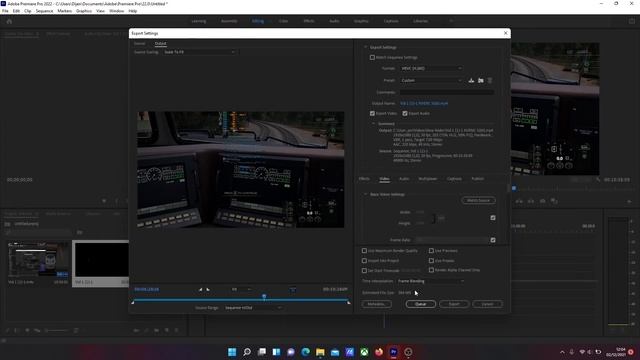The width and height of the screenshot is (640, 360).
Task: Open Source Range dropdown
Action: click(x=253, y=308)
